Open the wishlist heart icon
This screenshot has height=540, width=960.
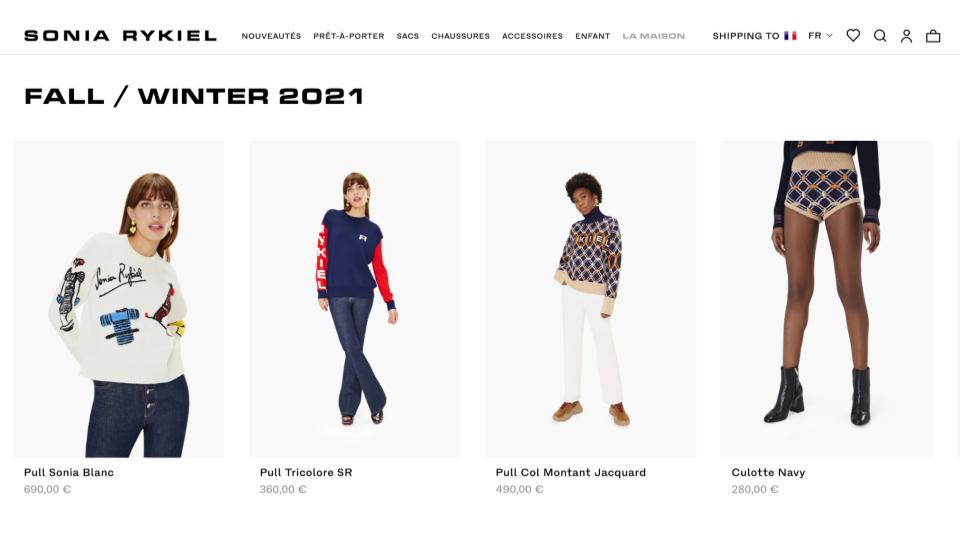853,36
